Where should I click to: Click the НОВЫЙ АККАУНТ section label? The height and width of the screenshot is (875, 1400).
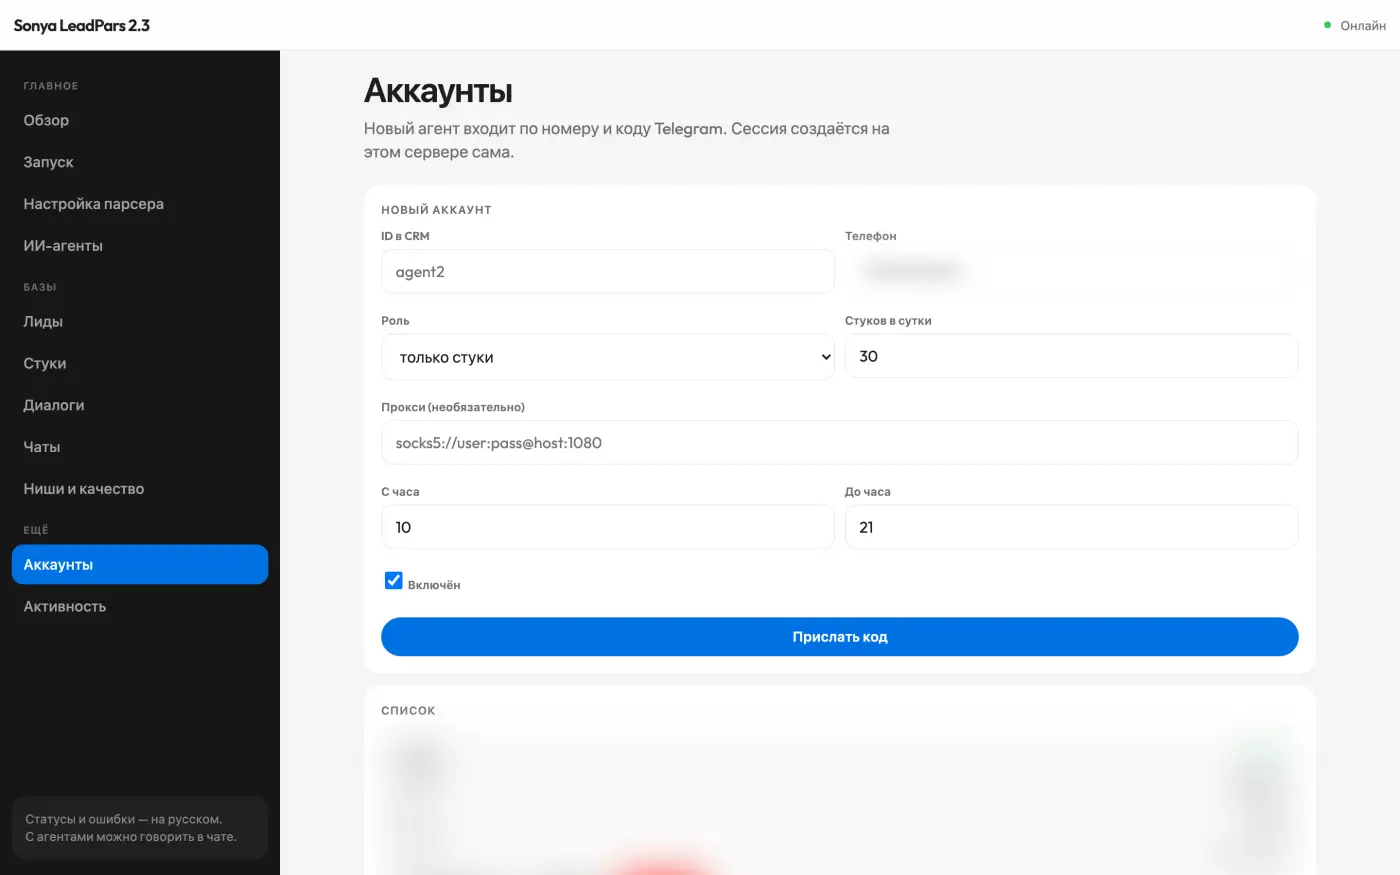(x=436, y=210)
